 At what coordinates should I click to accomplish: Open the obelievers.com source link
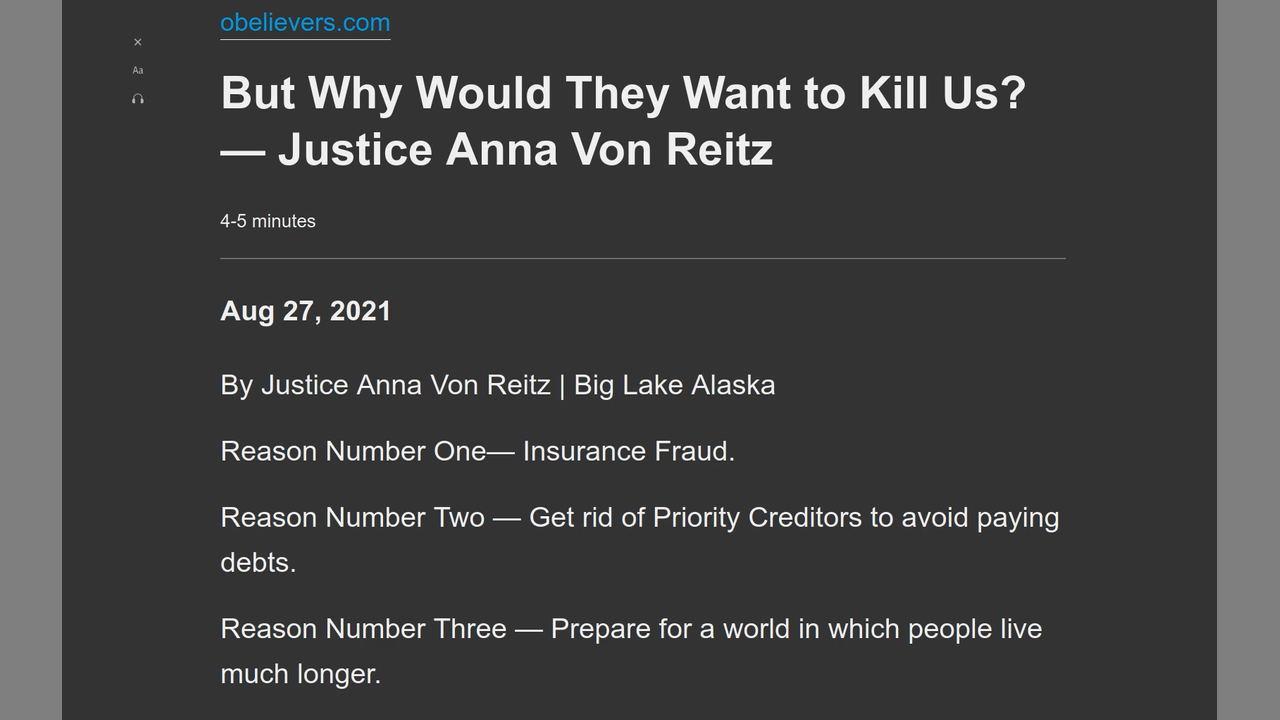click(x=305, y=23)
